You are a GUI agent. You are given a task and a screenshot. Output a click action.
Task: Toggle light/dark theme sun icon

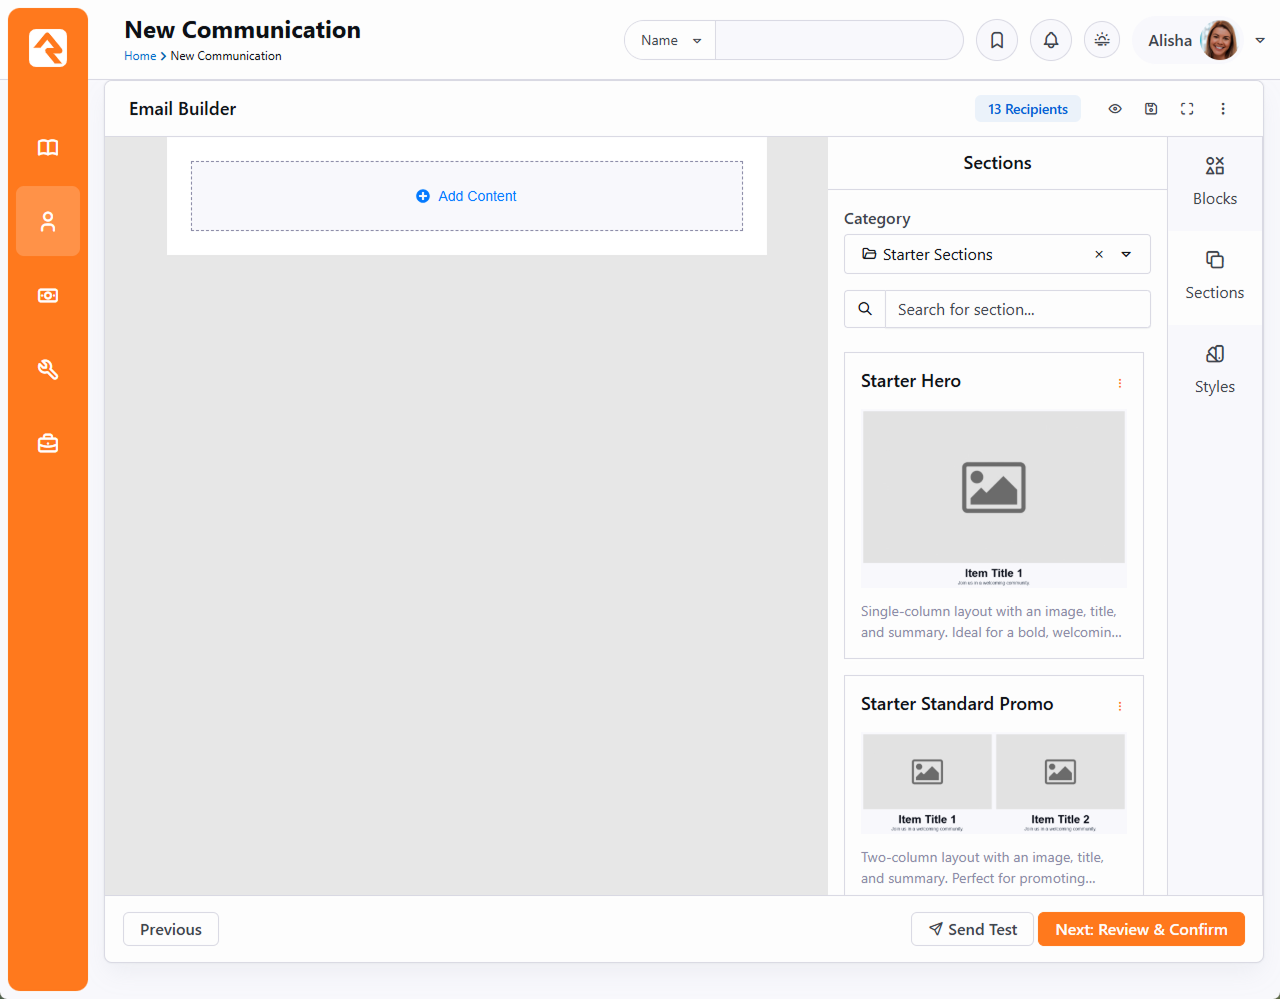point(1102,41)
